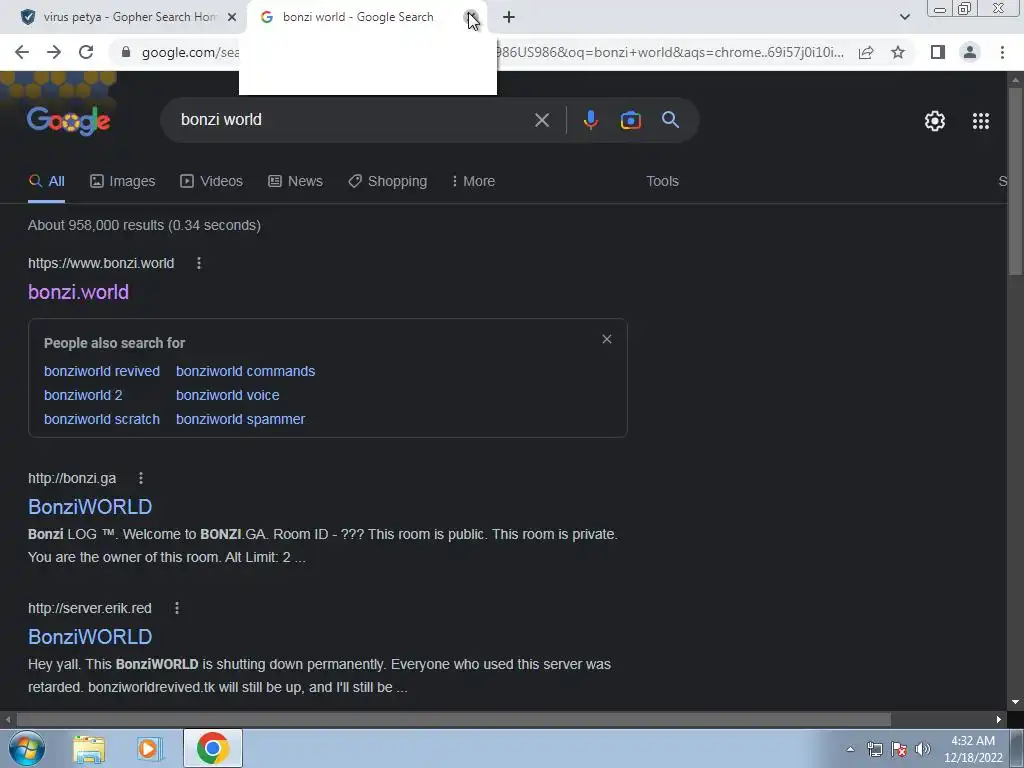The image size is (1024, 768).
Task: Close the virus petya tab
Action: [x=232, y=17]
